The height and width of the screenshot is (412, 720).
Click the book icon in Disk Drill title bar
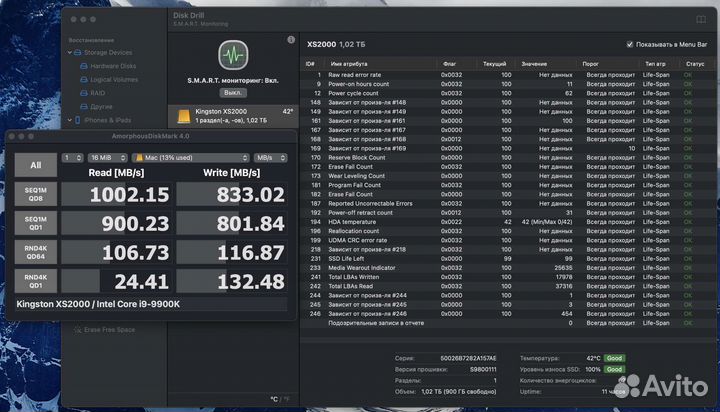pos(701,19)
